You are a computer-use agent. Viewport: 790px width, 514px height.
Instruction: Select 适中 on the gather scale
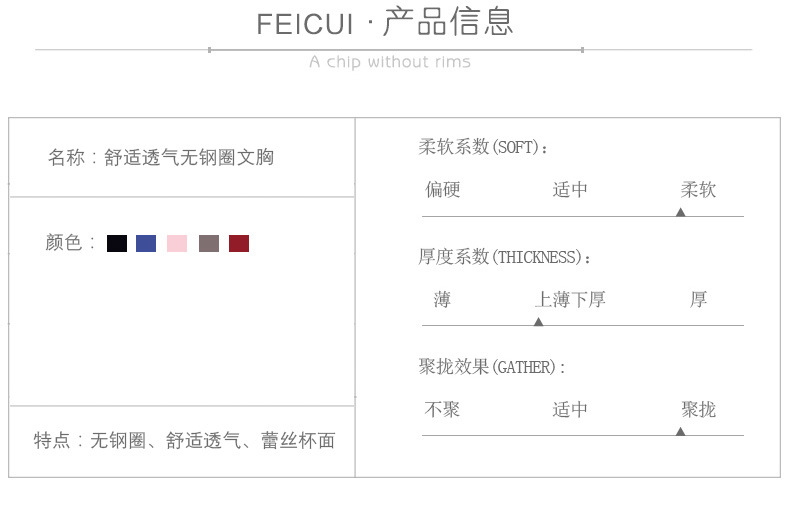570,409
